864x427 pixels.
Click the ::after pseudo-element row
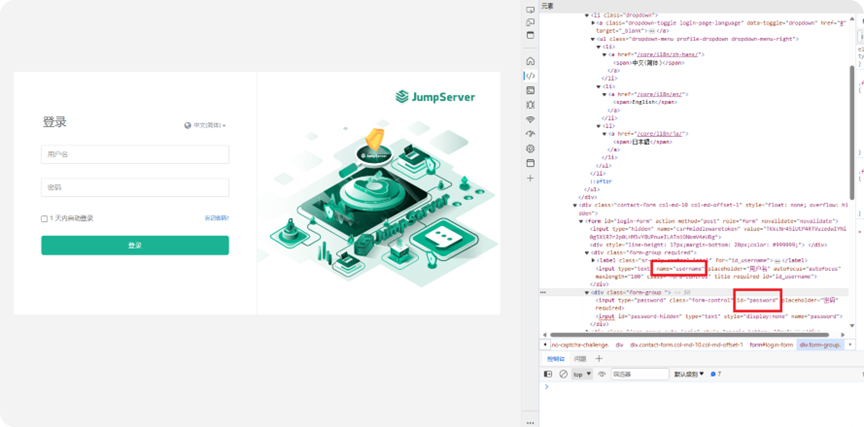(601, 181)
